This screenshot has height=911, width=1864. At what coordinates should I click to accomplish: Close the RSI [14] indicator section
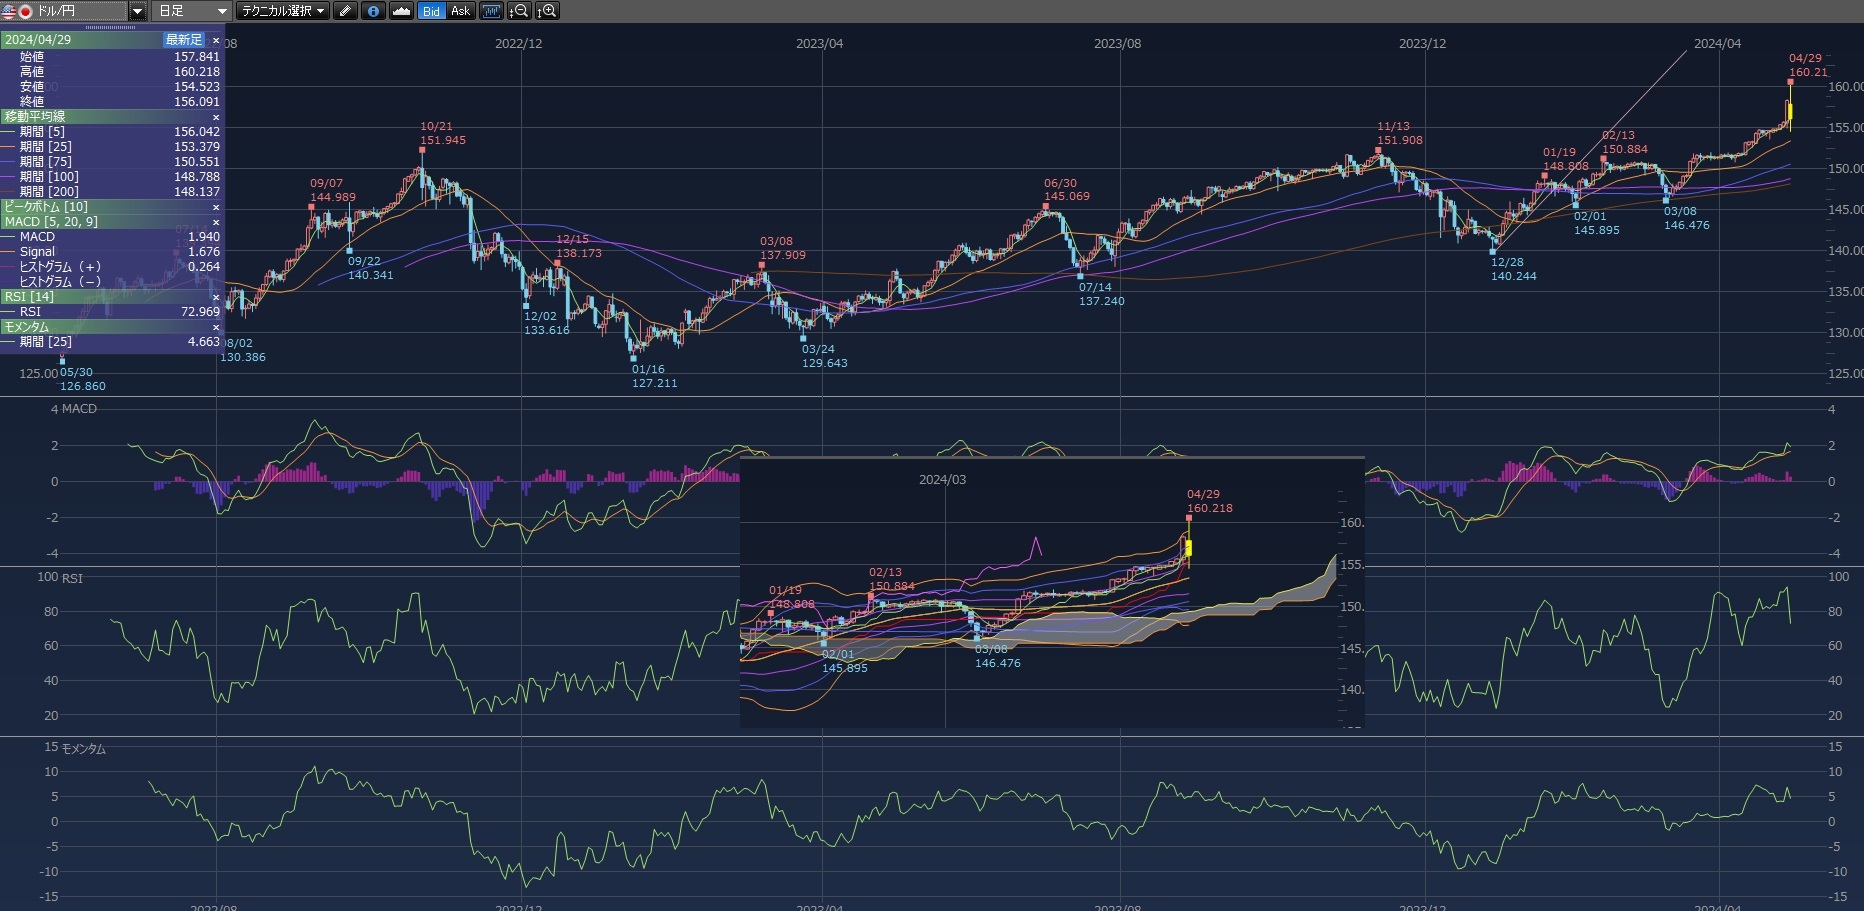[215, 297]
